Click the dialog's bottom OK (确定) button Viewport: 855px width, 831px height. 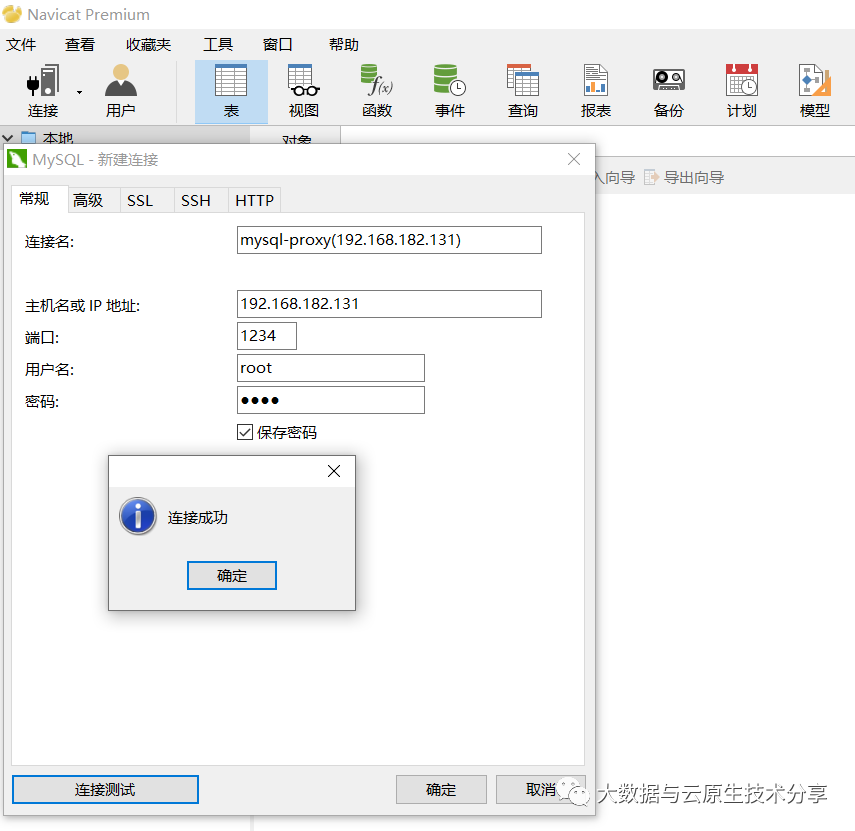[x=441, y=790]
